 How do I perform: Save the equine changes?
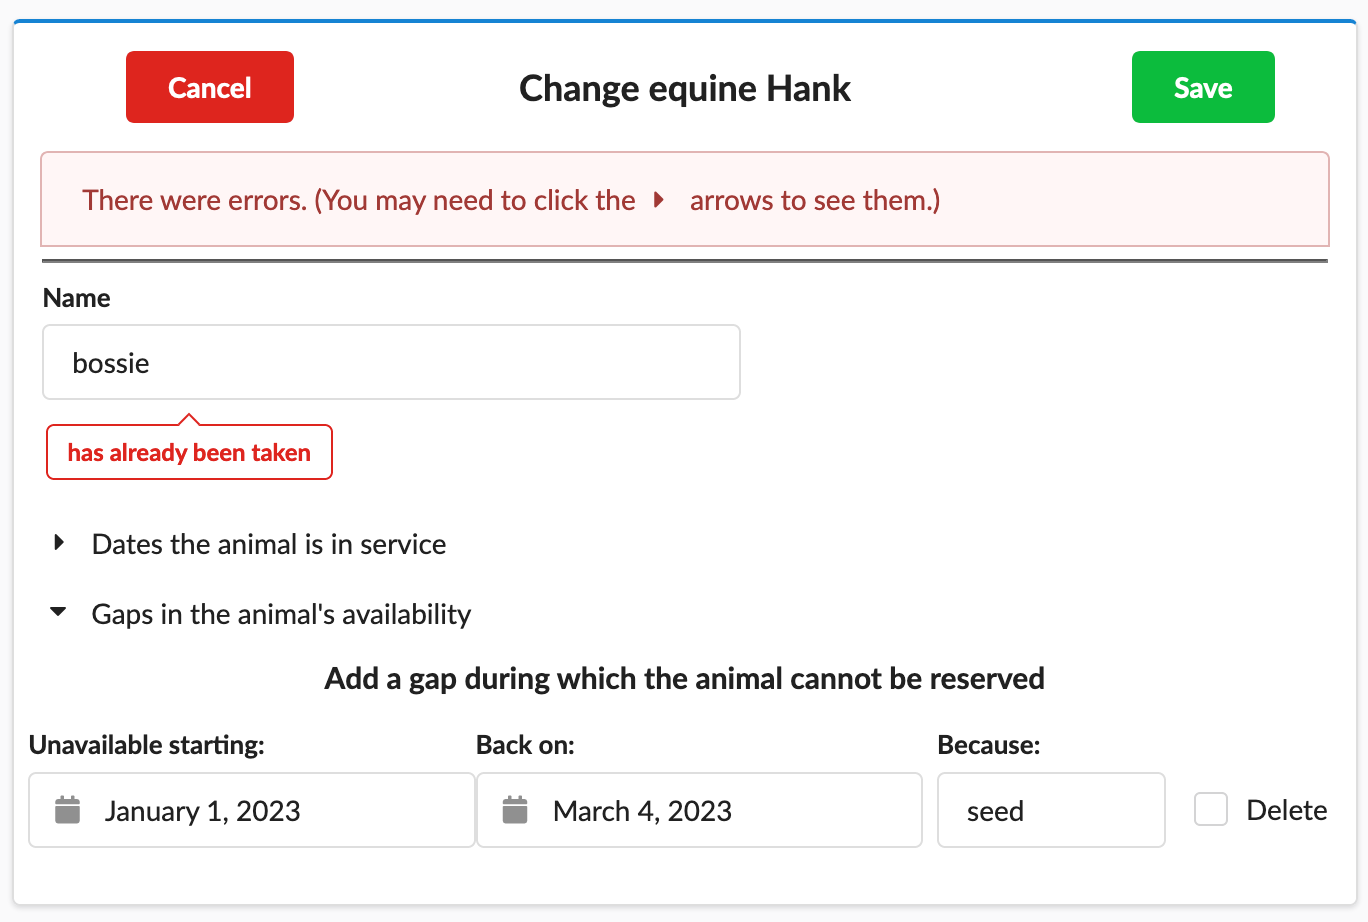tap(1203, 87)
